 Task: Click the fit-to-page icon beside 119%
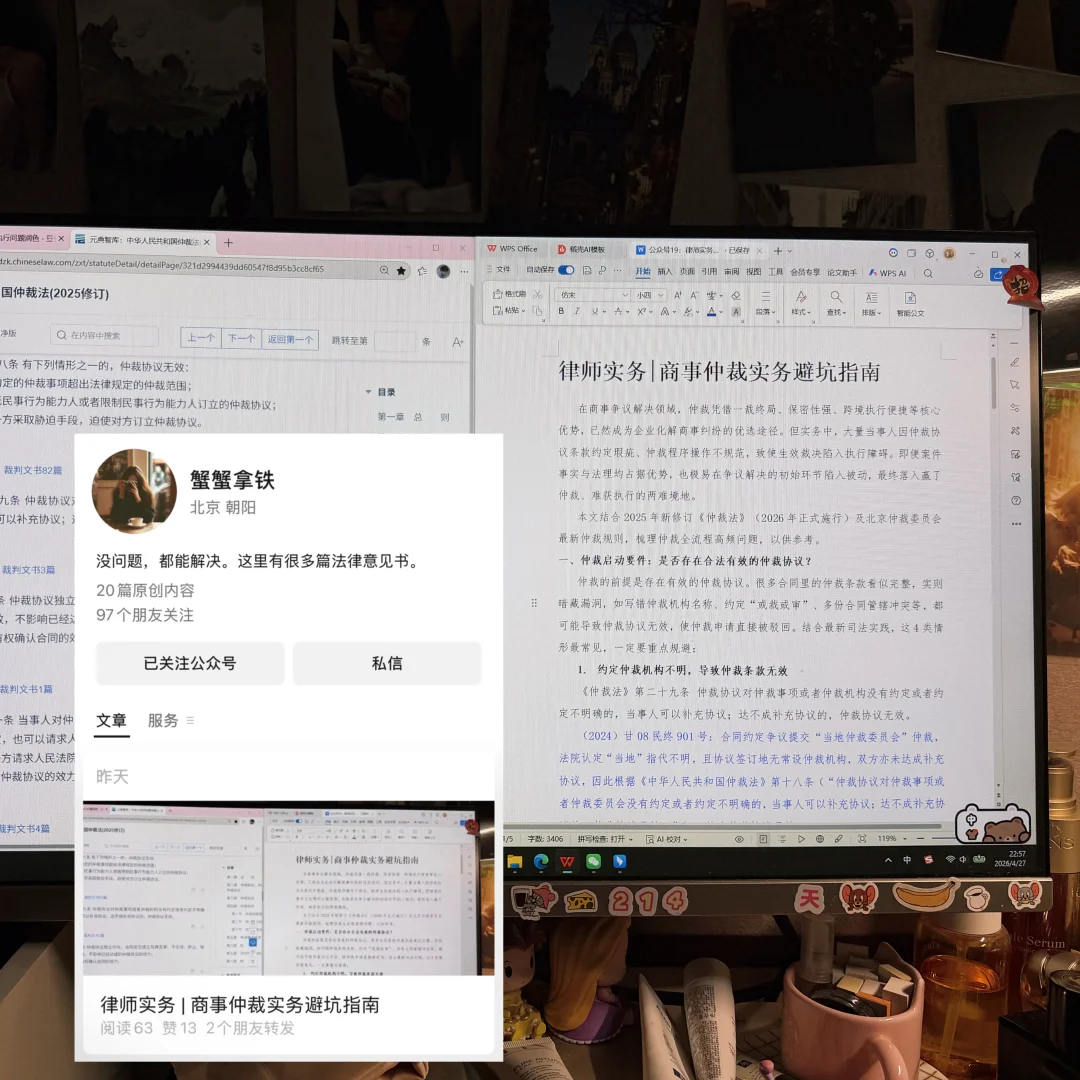pyautogui.click(x=862, y=839)
